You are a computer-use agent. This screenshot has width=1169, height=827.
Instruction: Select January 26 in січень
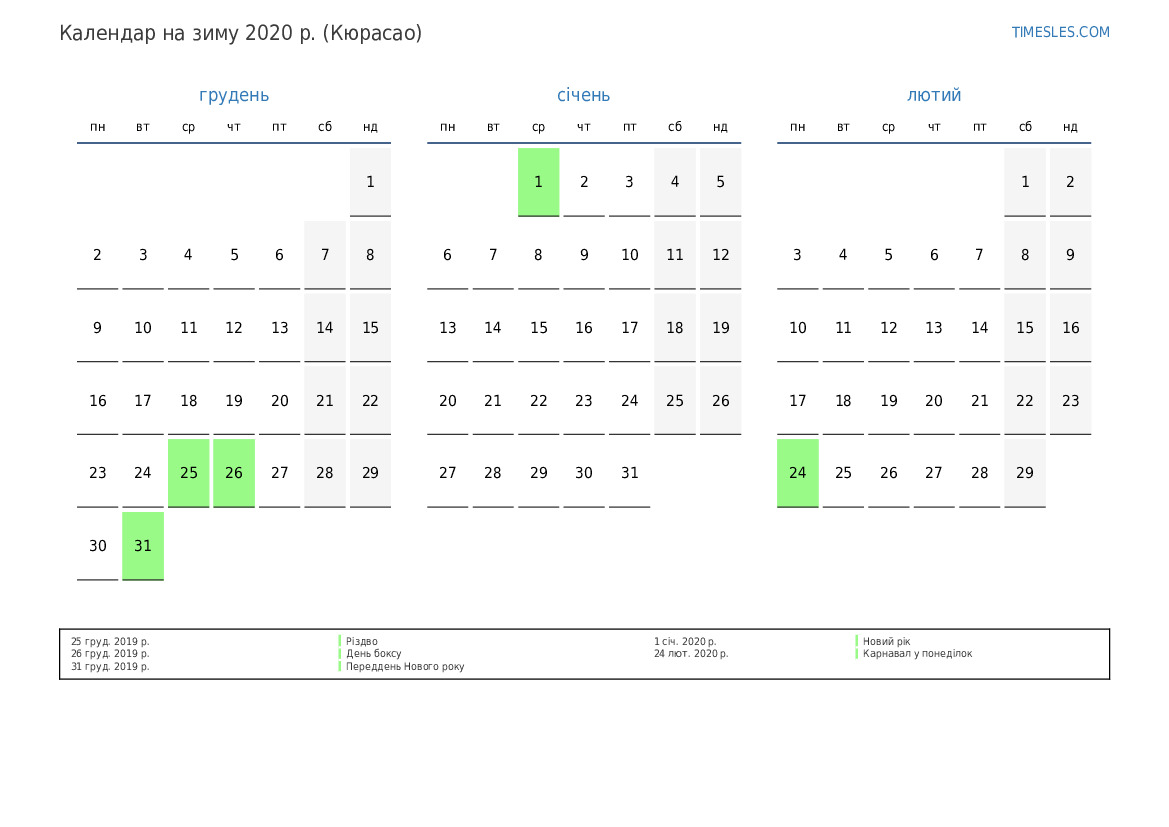(x=720, y=400)
